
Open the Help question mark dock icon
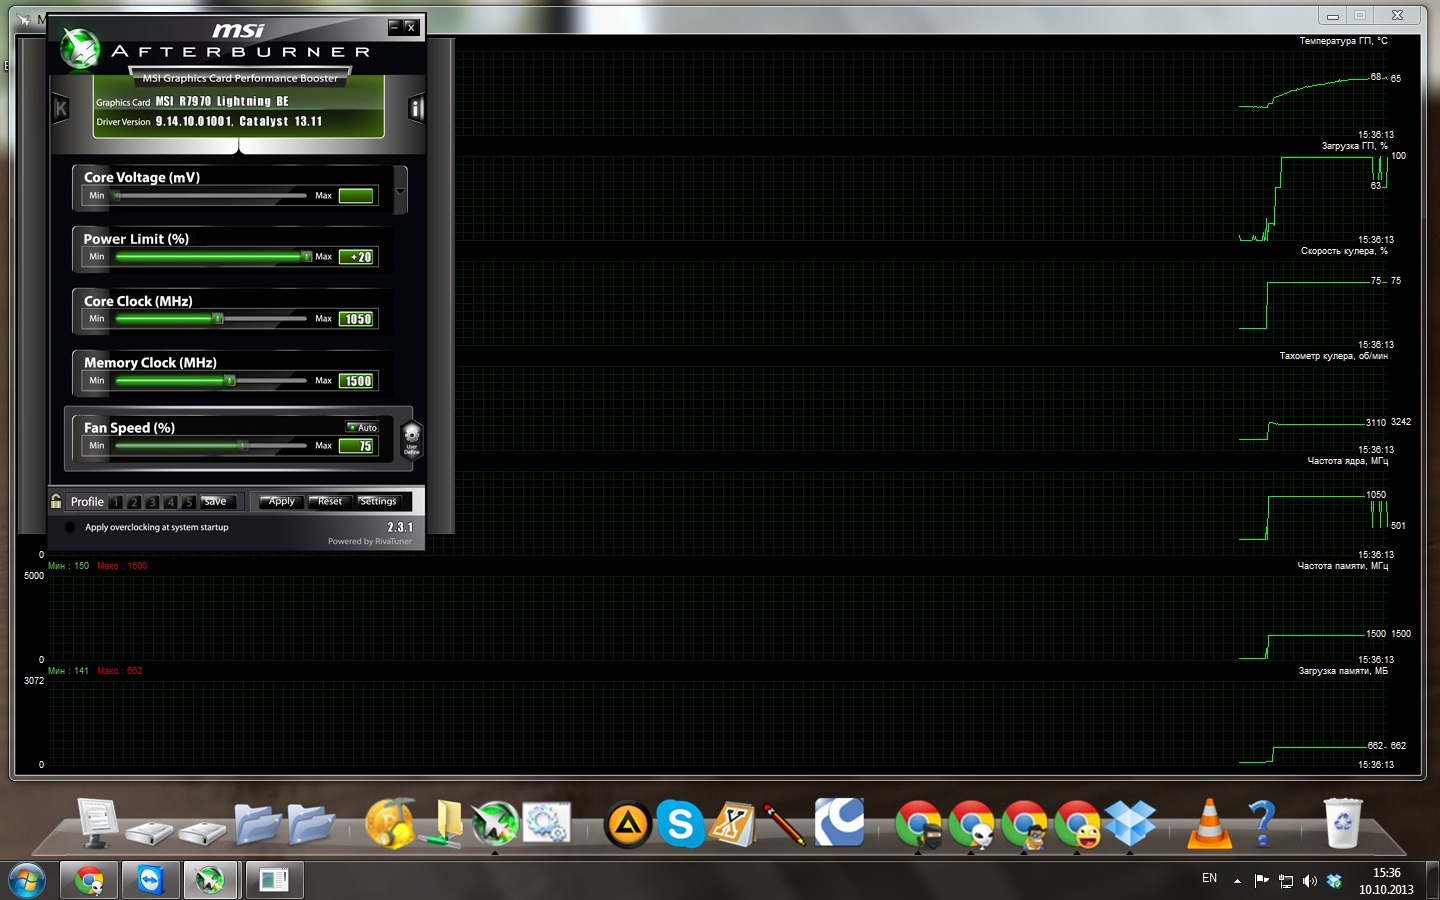click(1262, 824)
